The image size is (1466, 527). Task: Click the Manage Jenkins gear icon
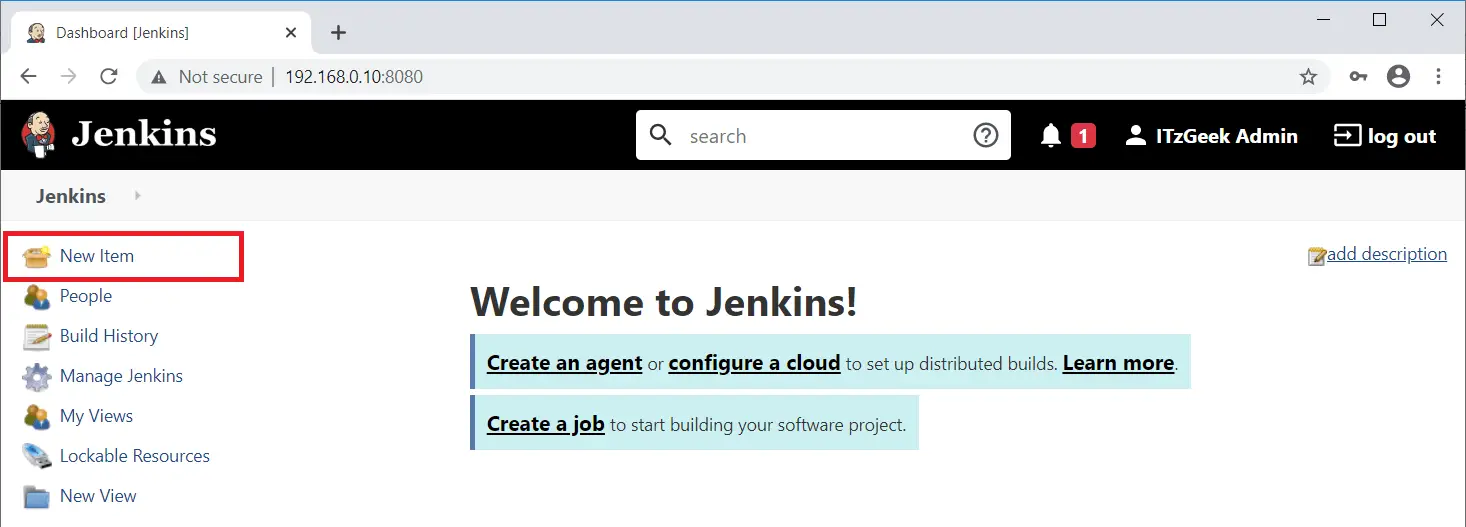(x=36, y=376)
